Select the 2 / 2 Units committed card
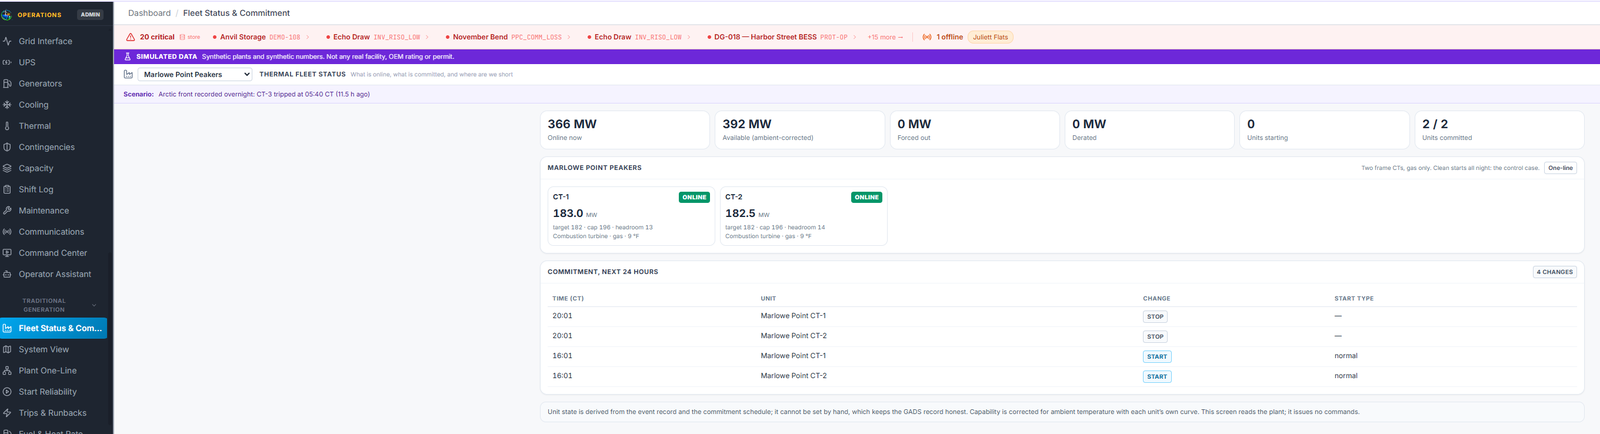The width and height of the screenshot is (1600, 434). (1500, 130)
